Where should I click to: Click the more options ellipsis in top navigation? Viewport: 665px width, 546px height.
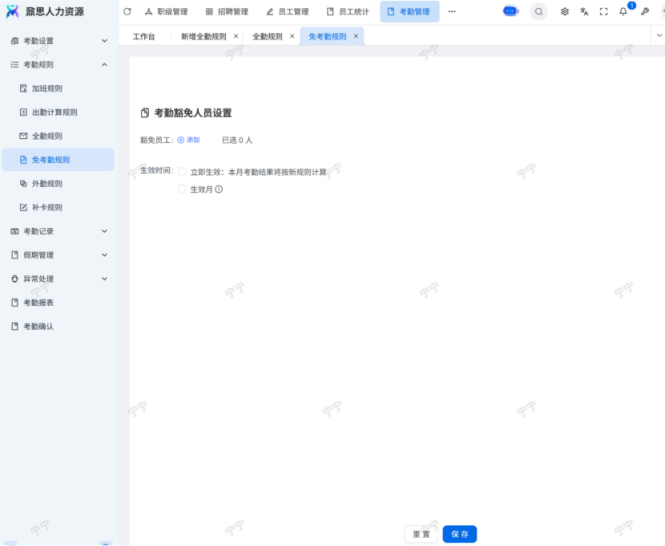452,12
